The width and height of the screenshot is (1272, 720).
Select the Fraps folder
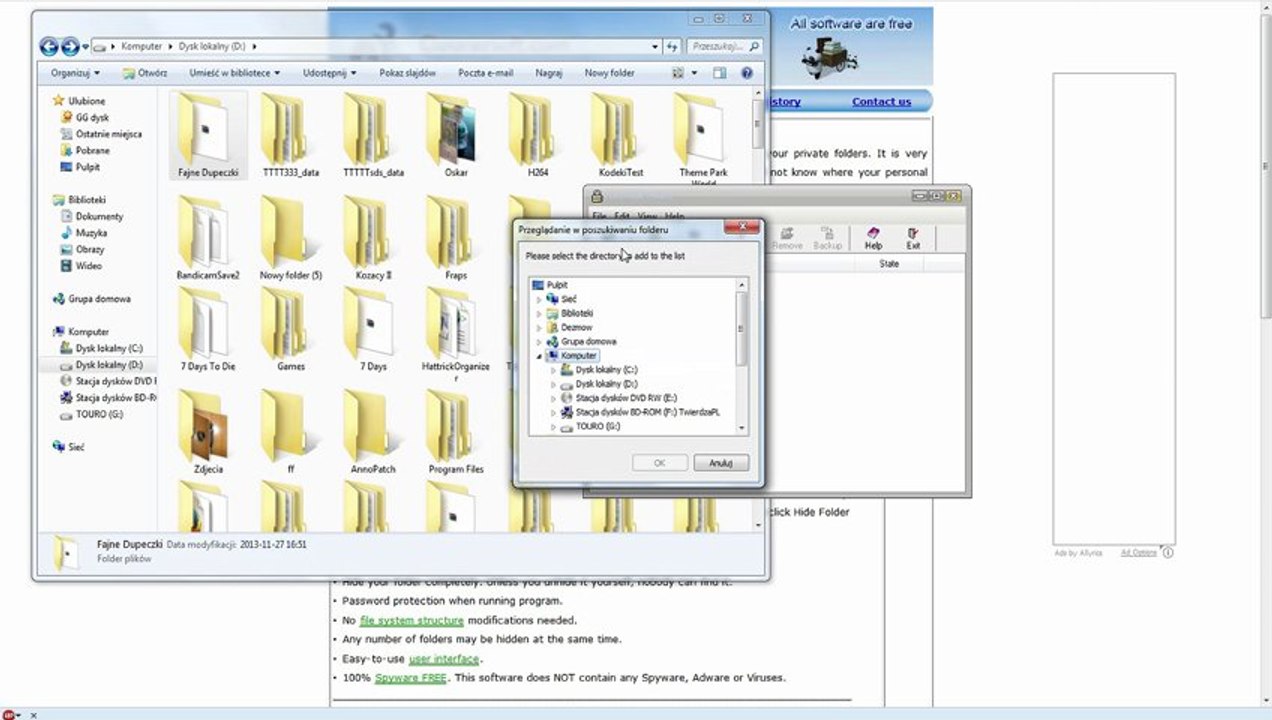point(456,238)
